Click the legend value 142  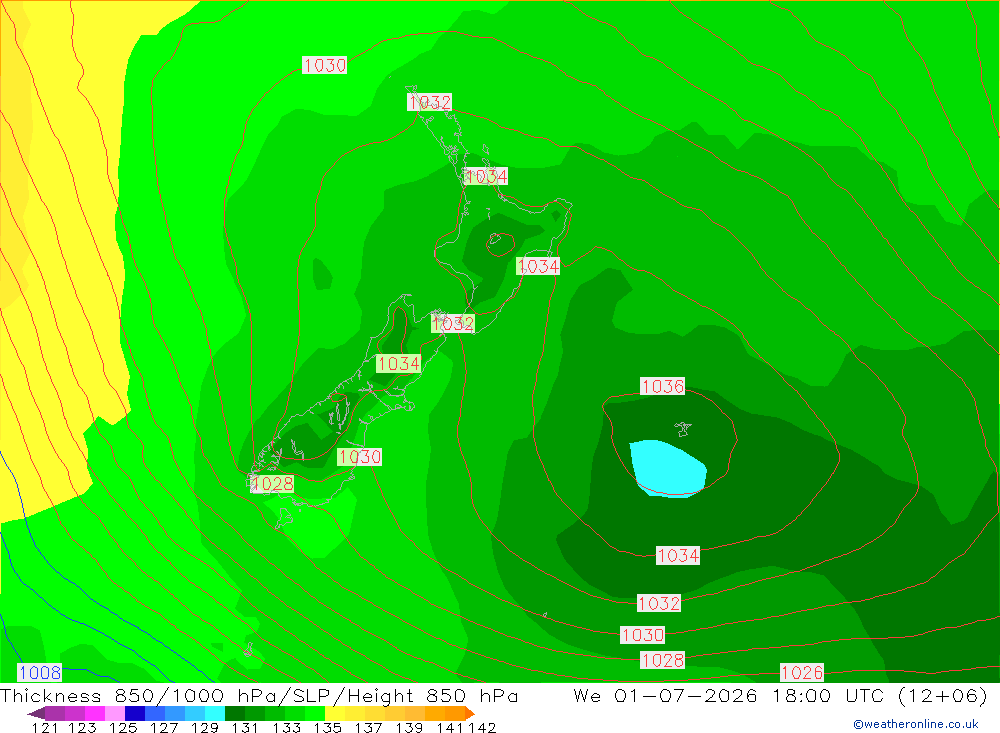(x=482, y=728)
